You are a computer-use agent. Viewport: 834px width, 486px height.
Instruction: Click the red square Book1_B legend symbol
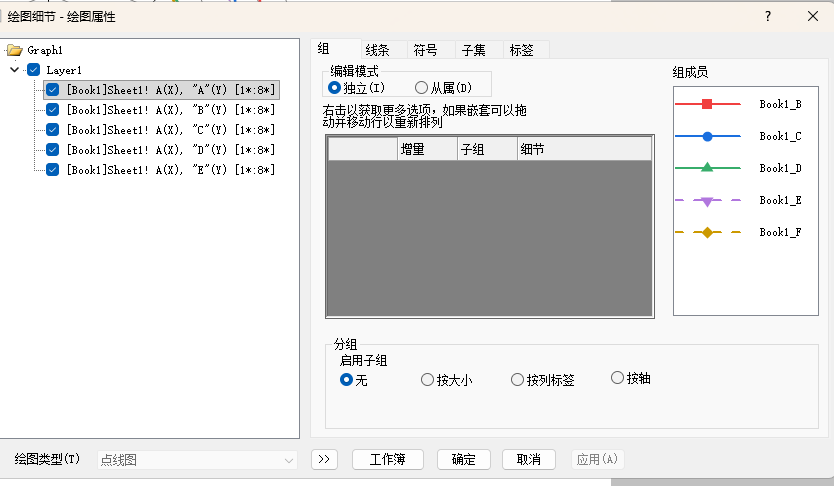coord(707,104)
